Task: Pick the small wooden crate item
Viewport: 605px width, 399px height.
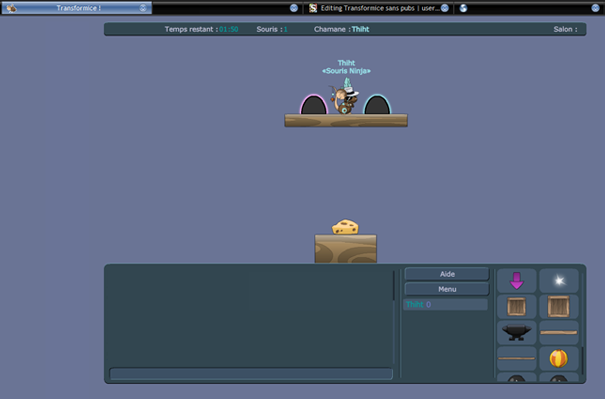Action: click(516, 306)
